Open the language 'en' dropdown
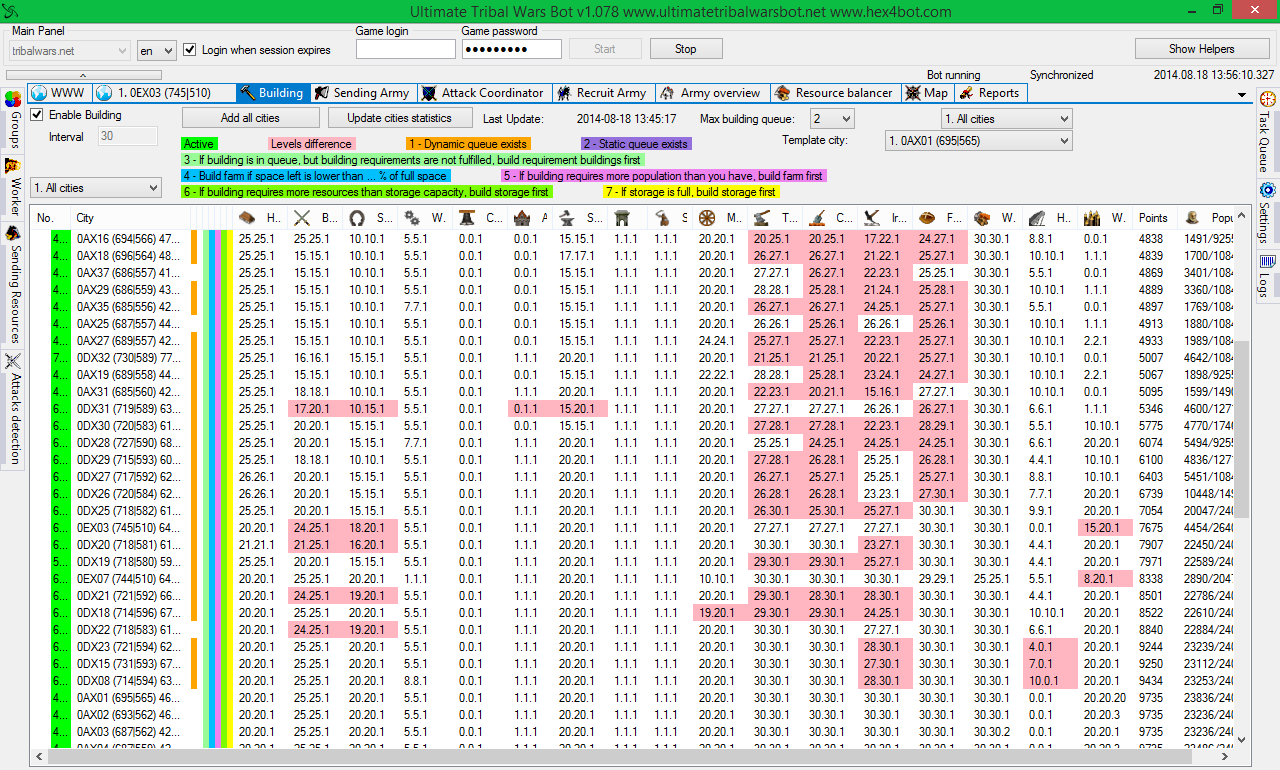1280x770 pixels. point(155,50)
